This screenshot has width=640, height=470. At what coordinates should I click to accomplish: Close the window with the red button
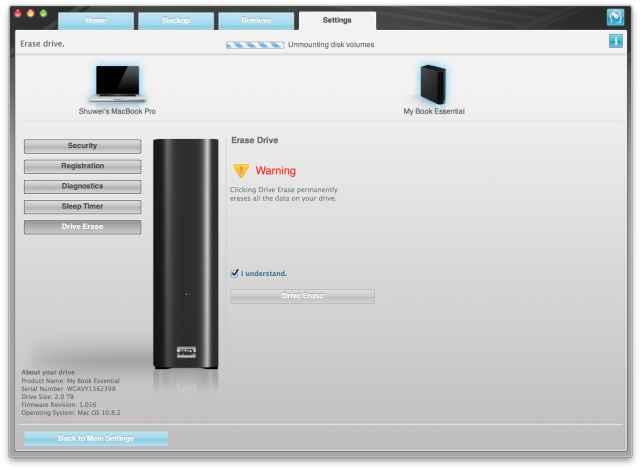[x=18, y=13]
